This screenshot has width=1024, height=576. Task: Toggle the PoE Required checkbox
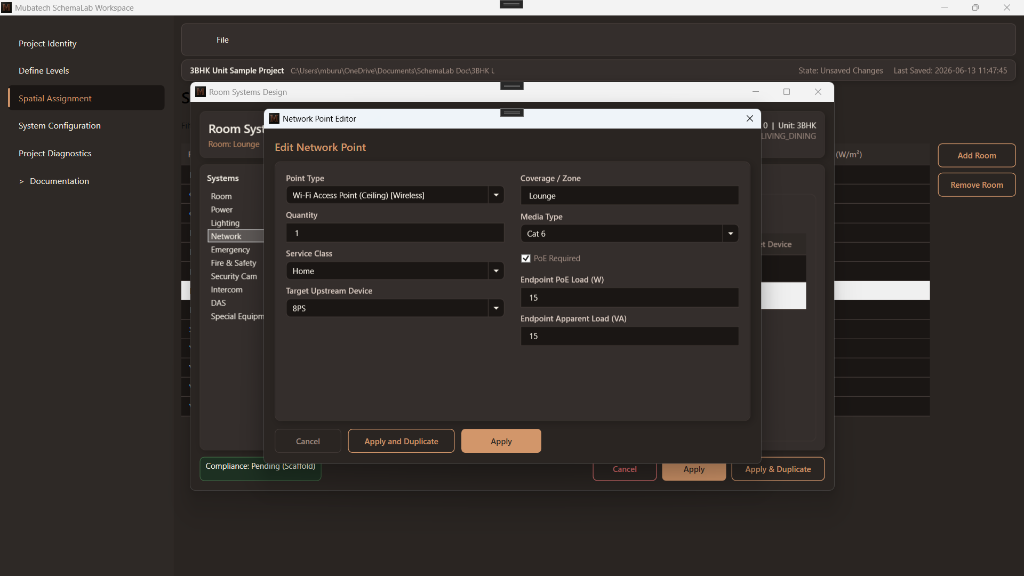[x=526, y=258]
